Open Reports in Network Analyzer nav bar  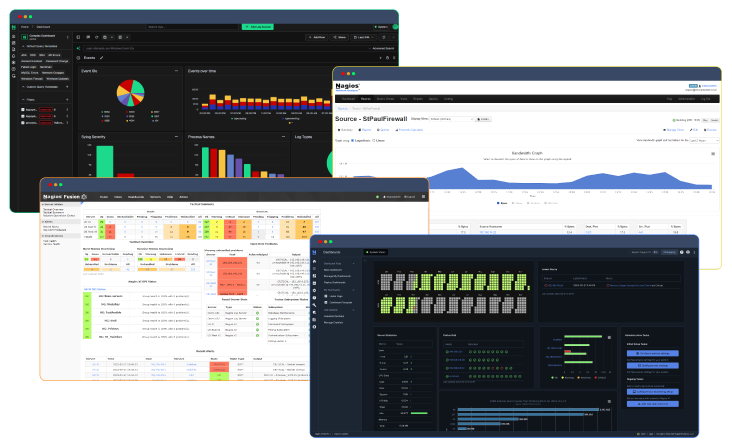tap(418, 99)
